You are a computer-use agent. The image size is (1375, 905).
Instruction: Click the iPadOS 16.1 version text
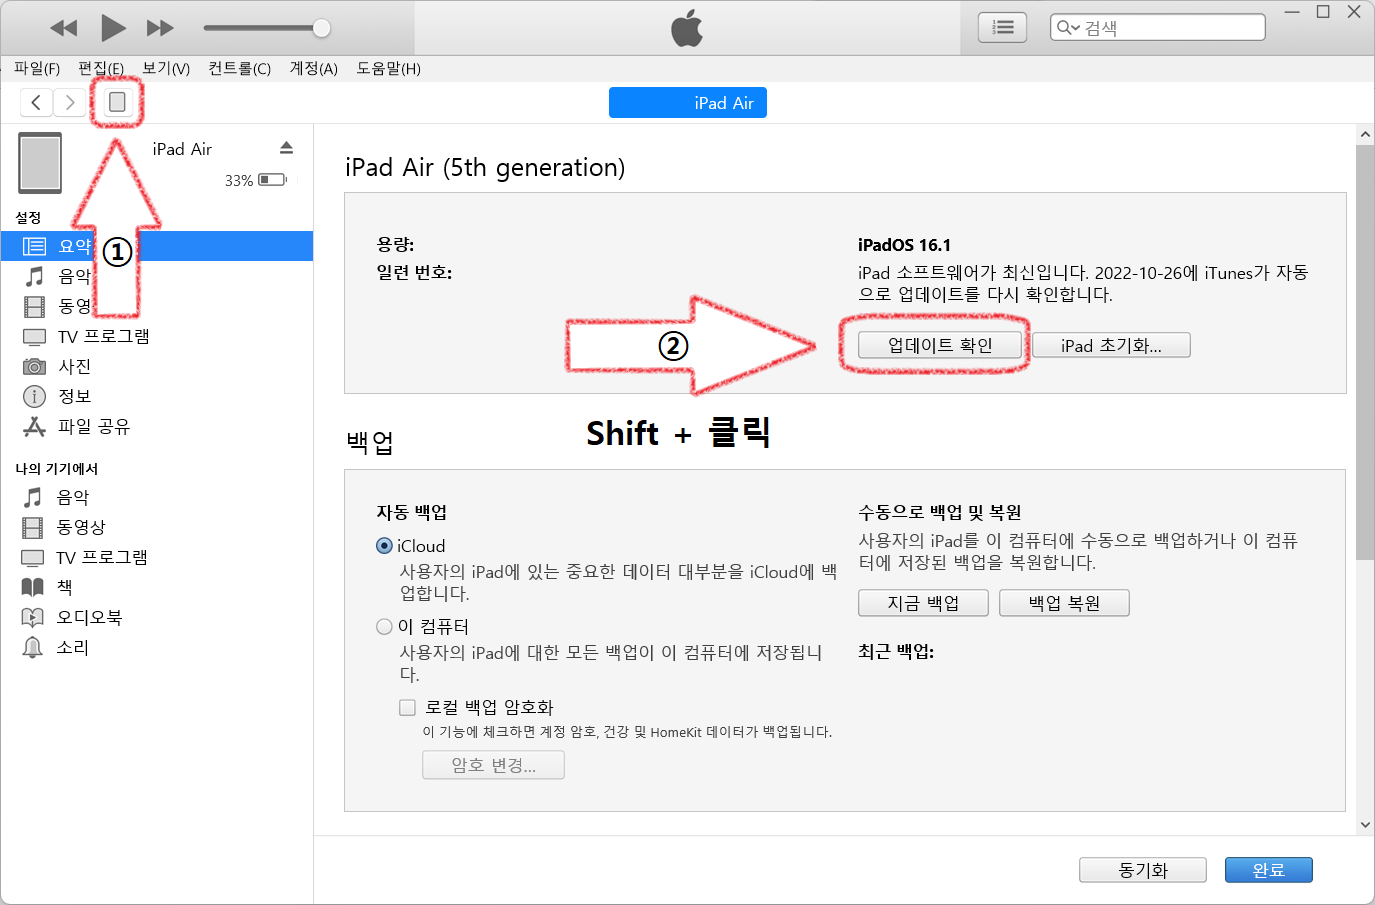(x=904, y=245)
